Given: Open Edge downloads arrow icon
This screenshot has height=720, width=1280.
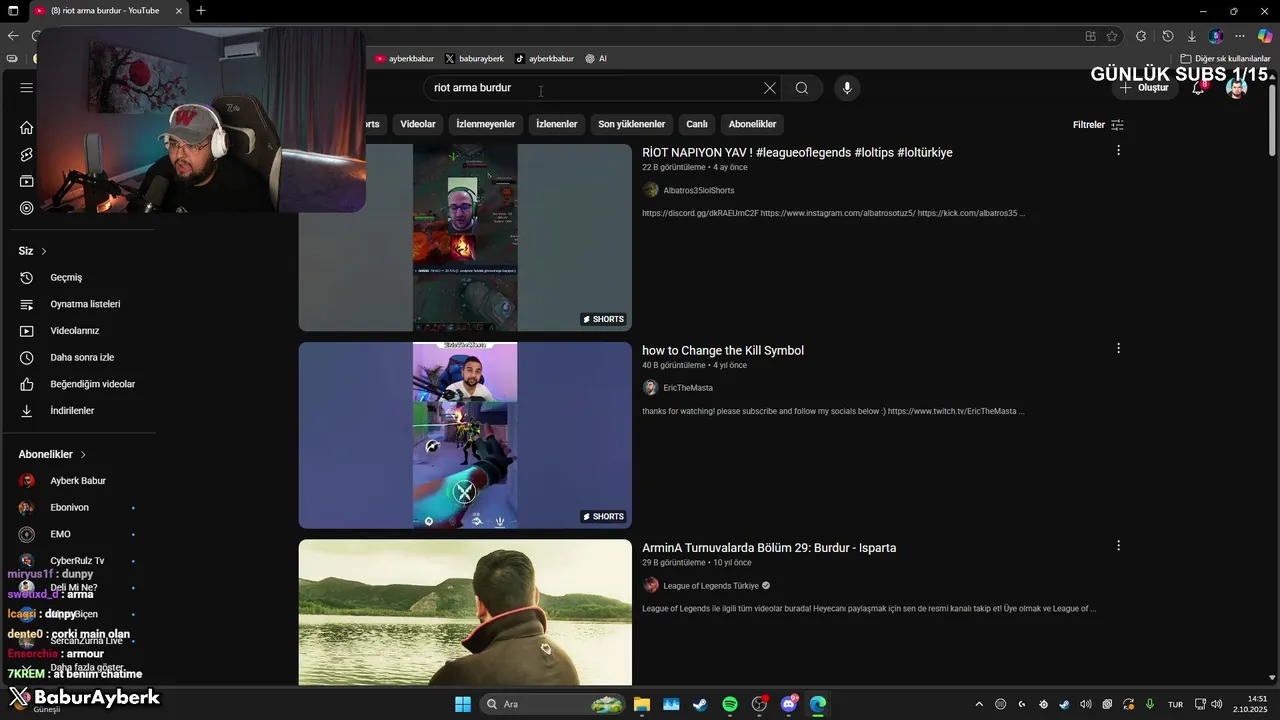Looking at the screenshot, I should [x=1191, y=36].
